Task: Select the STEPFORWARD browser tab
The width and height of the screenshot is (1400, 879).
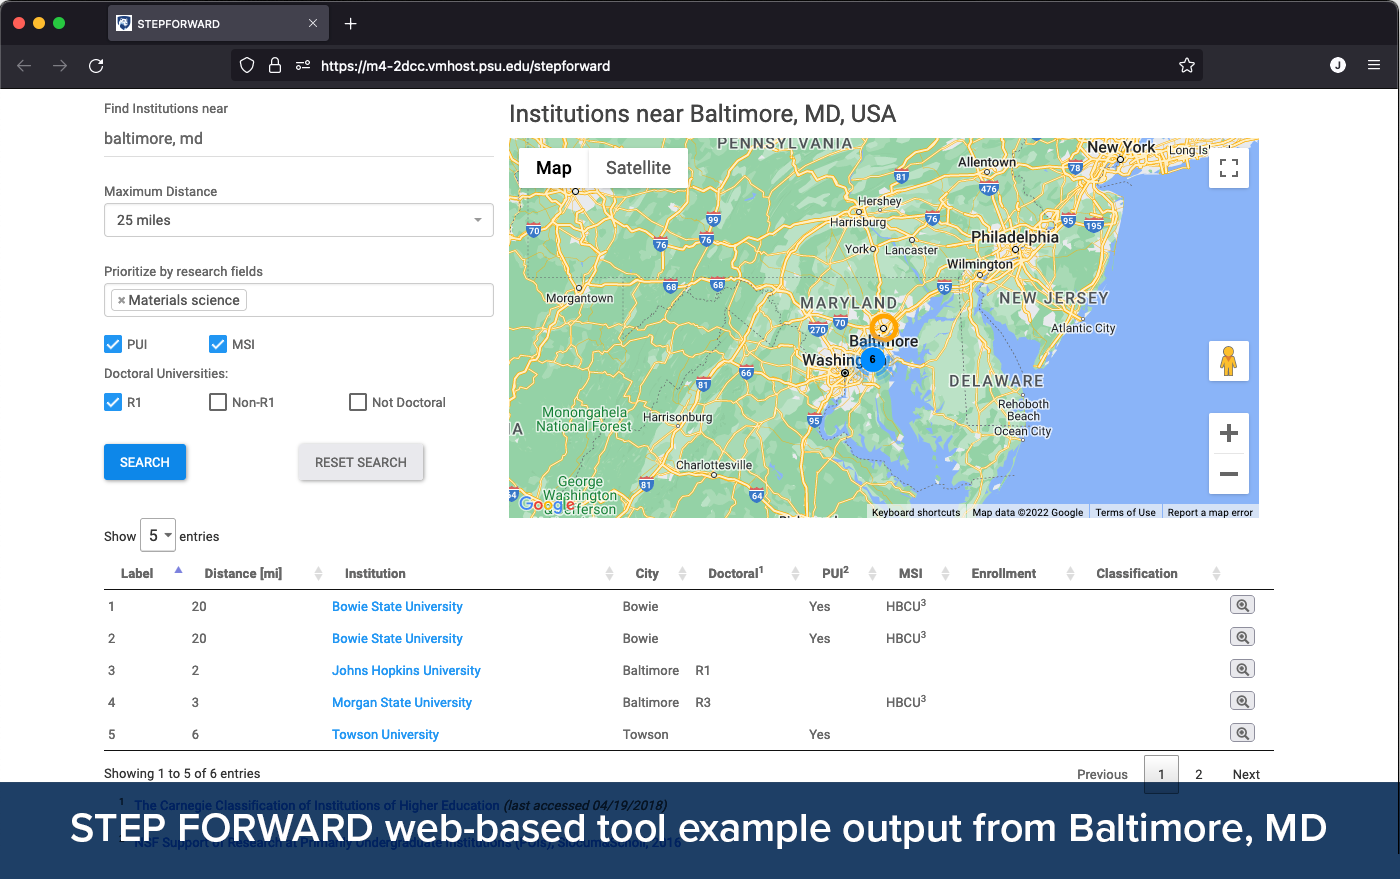Action: 217,24
